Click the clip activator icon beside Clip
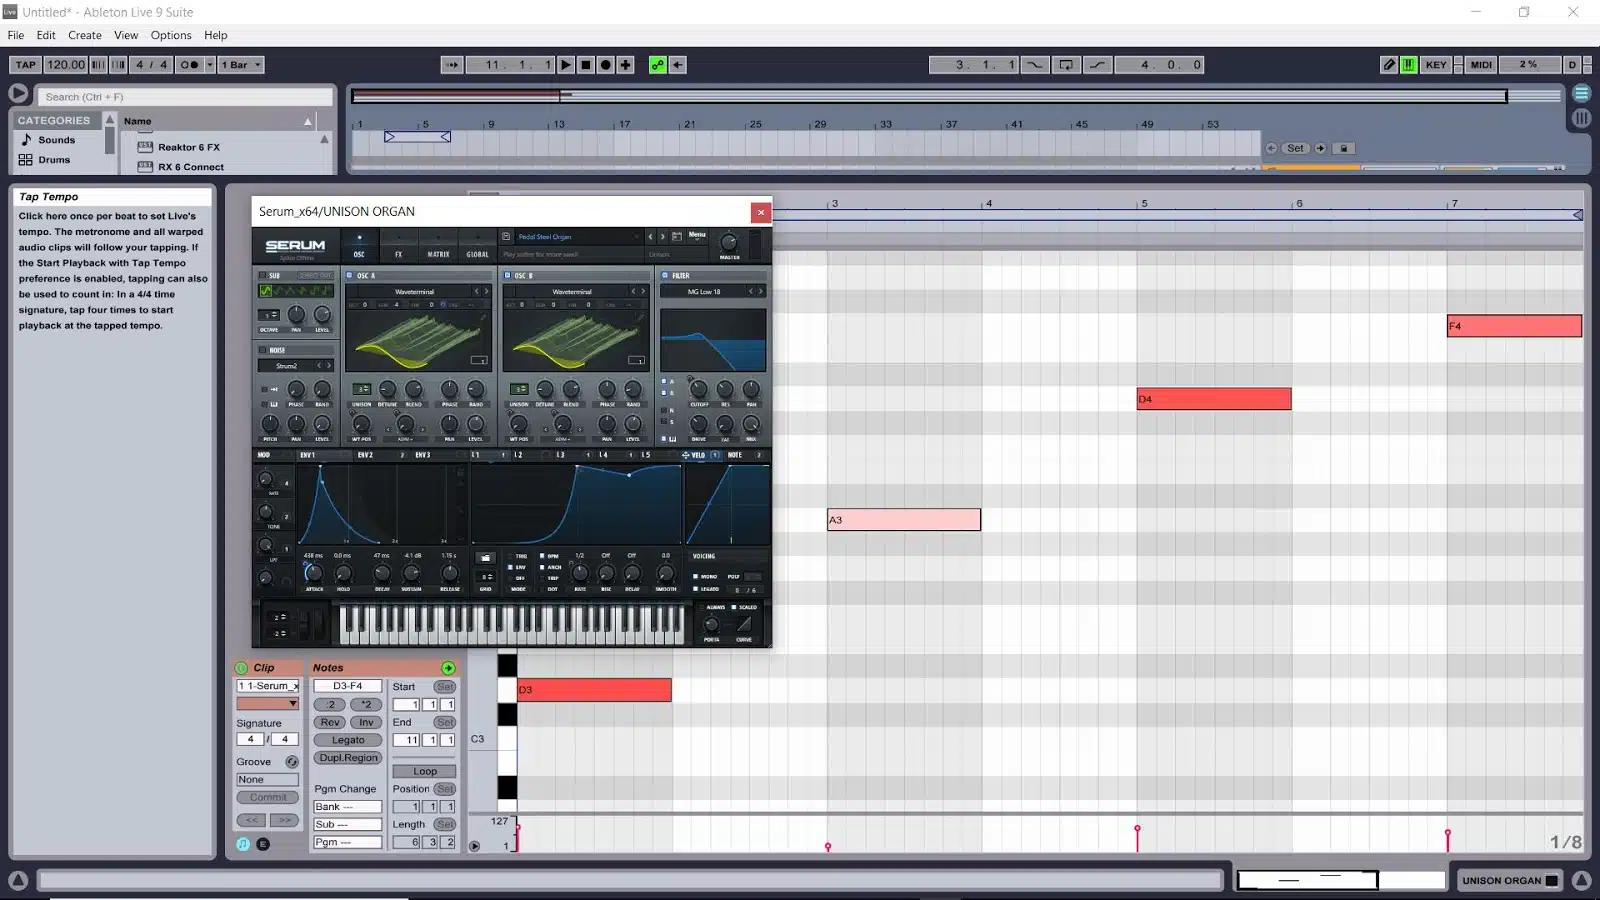Viewport: 1600px width, 900px height. [241, 668]
